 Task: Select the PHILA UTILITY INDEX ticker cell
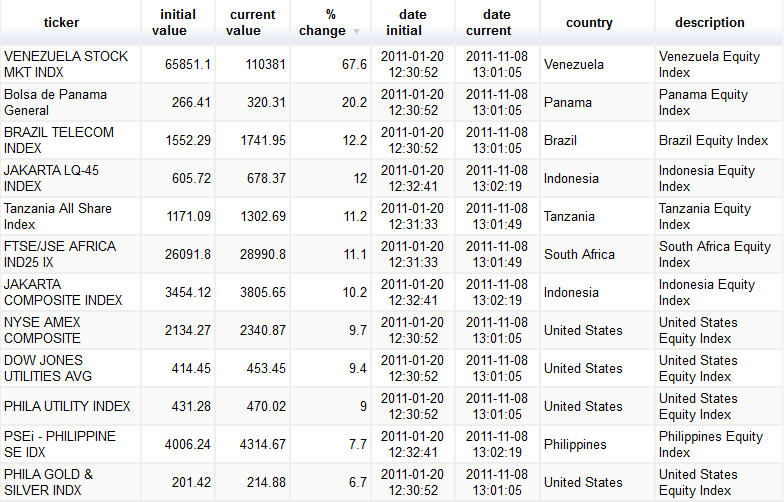click(70, 406)
